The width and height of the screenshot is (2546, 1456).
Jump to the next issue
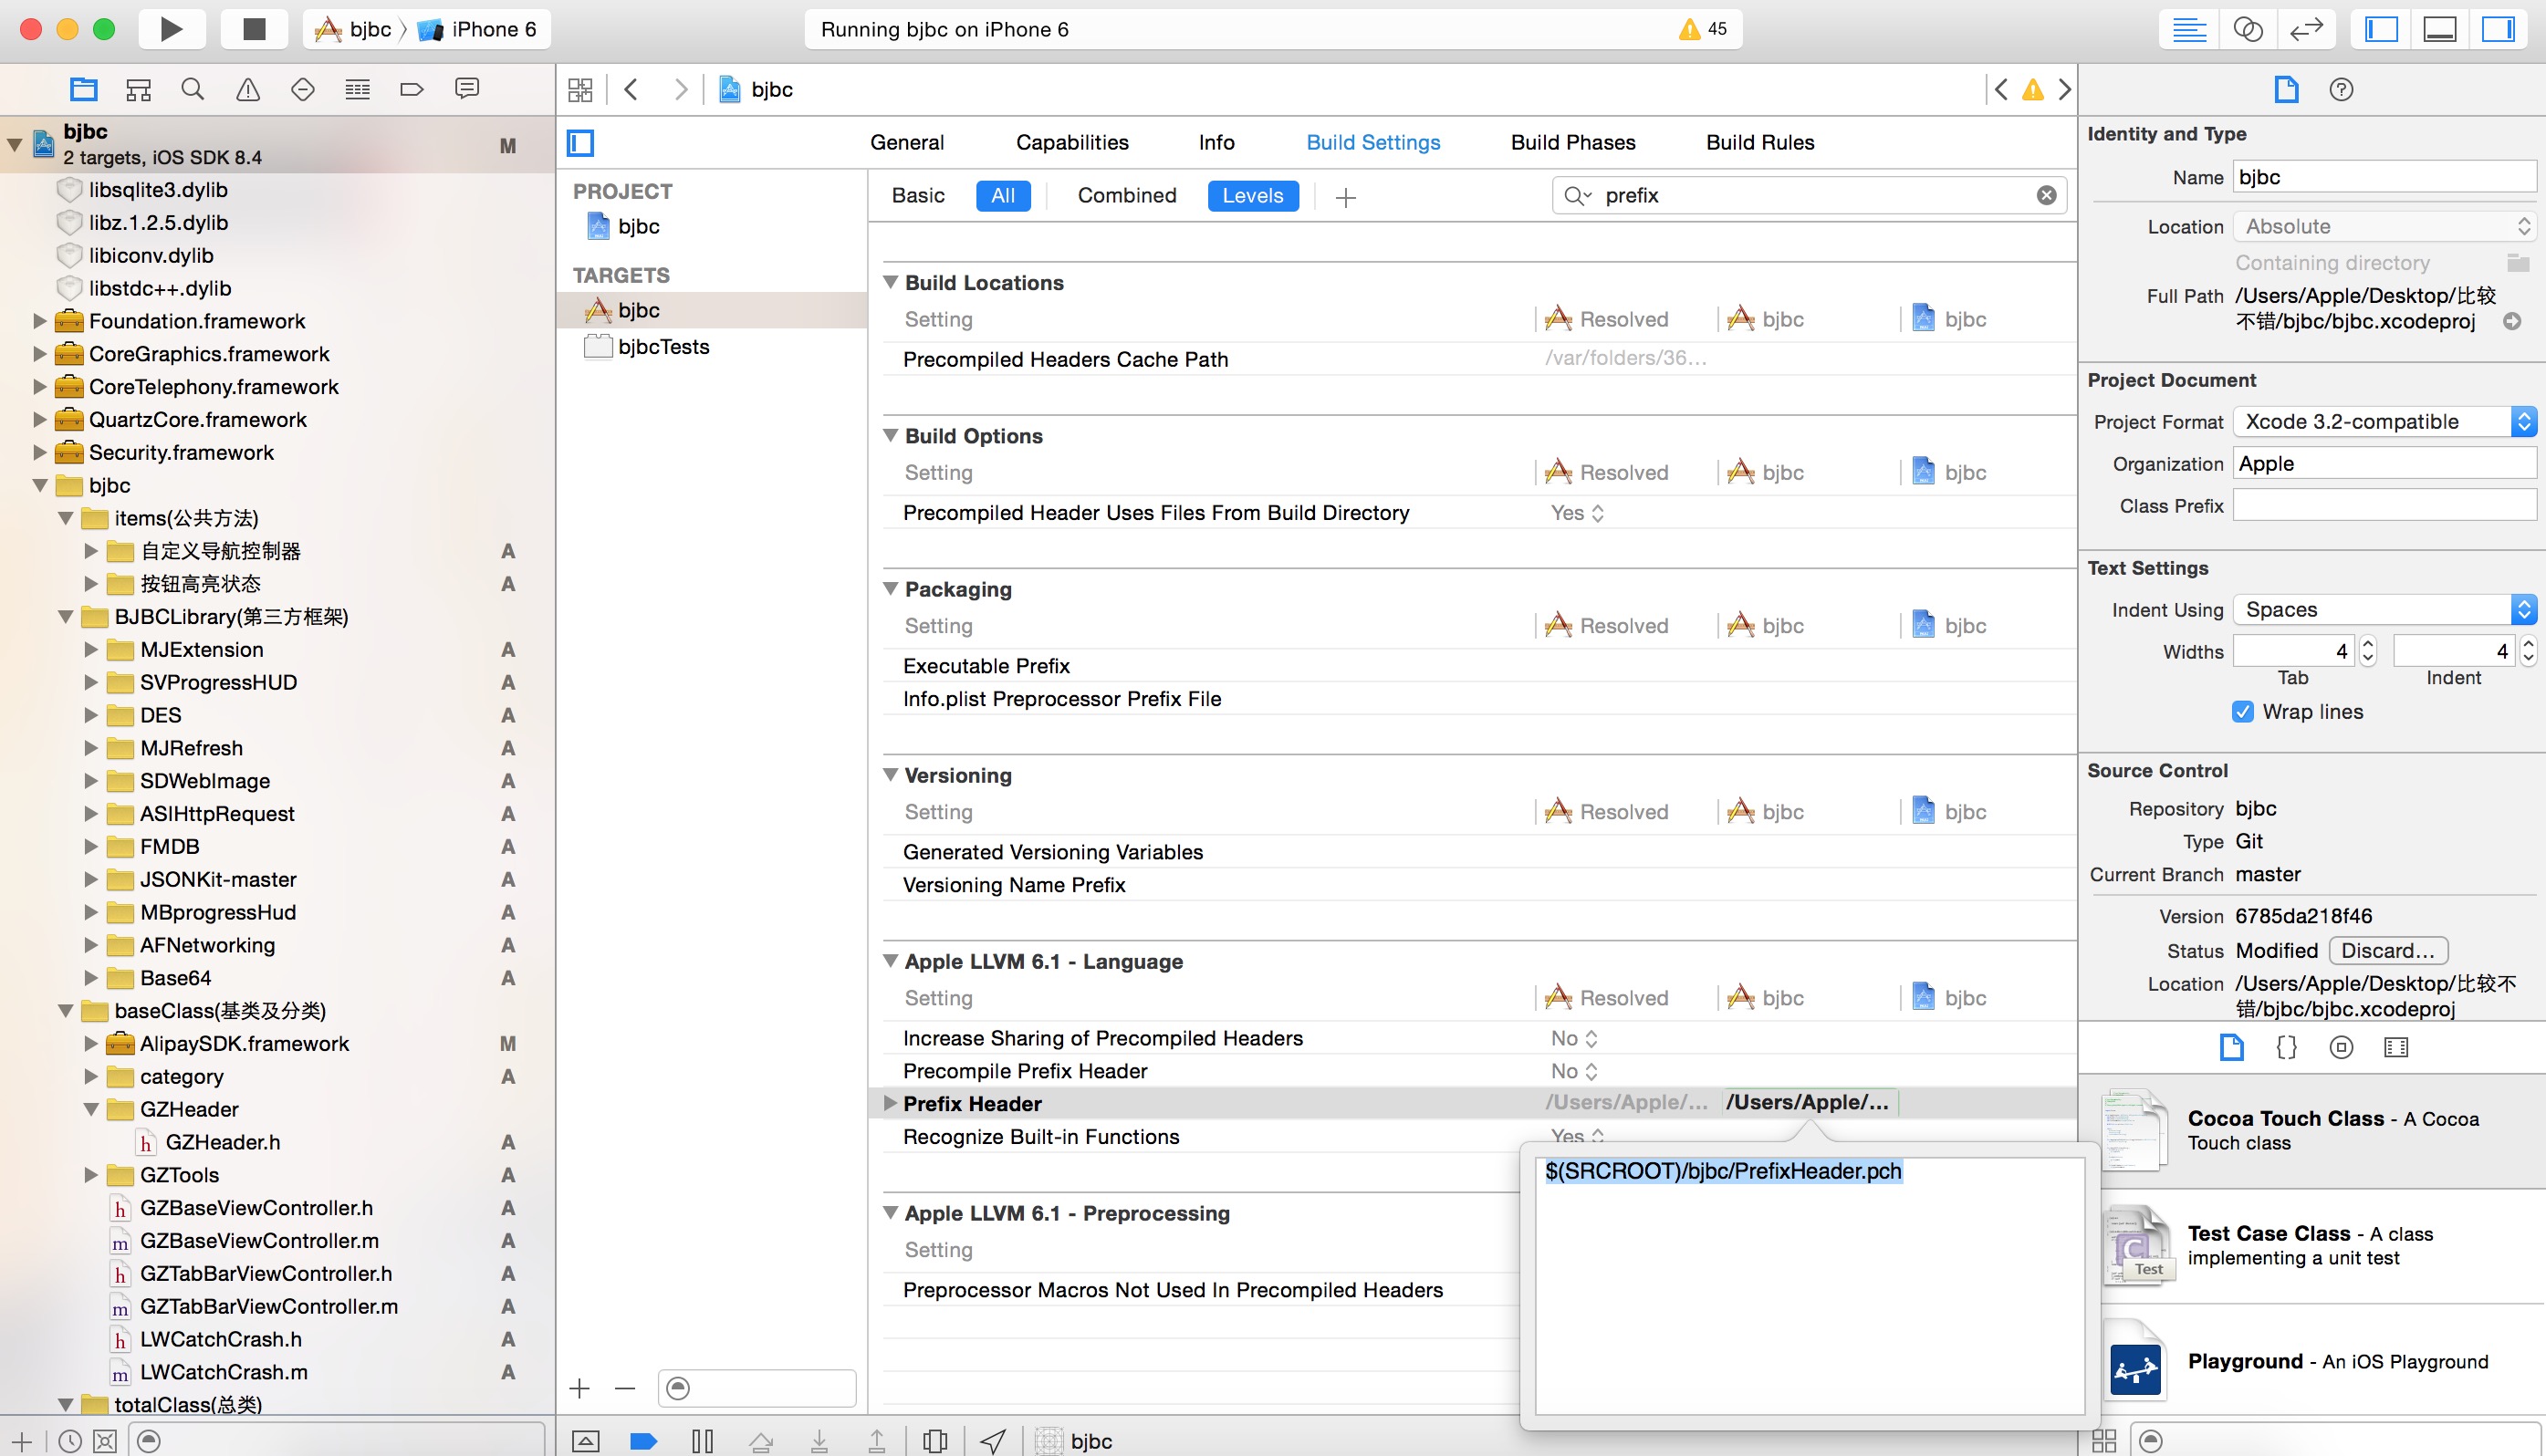tap(2065, 90)
